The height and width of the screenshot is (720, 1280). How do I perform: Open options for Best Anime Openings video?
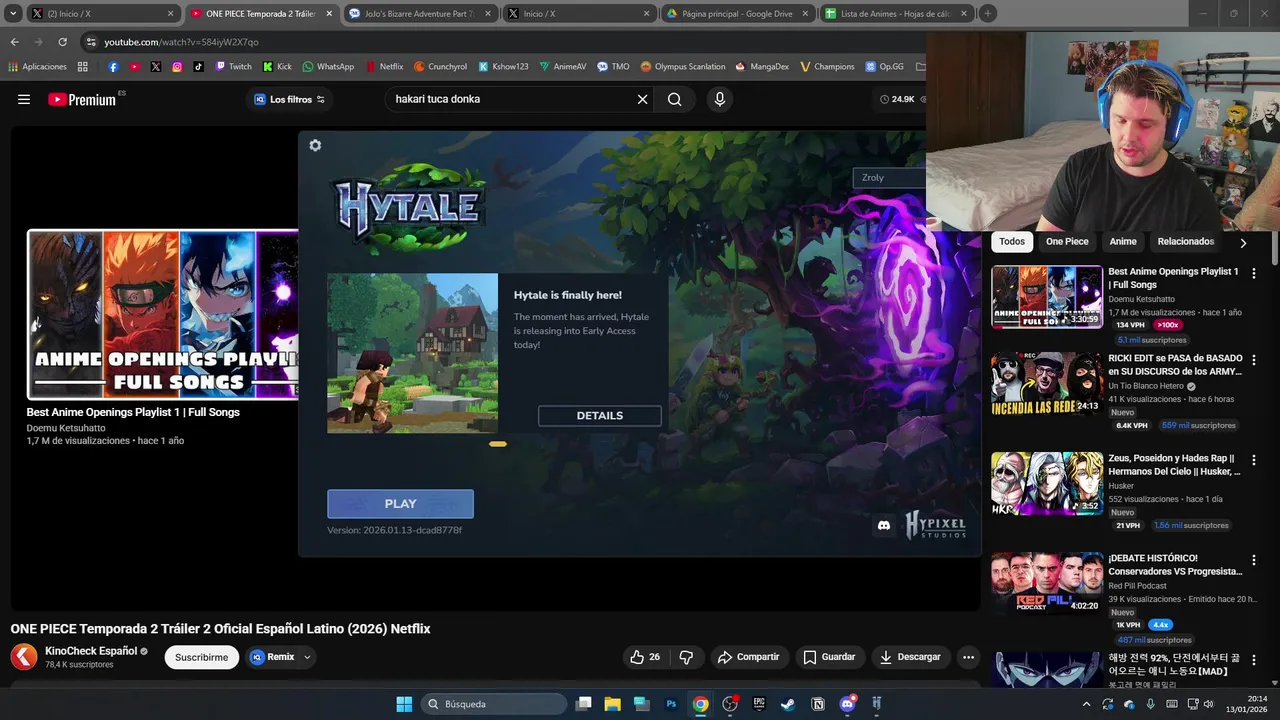pos(1253,273)
